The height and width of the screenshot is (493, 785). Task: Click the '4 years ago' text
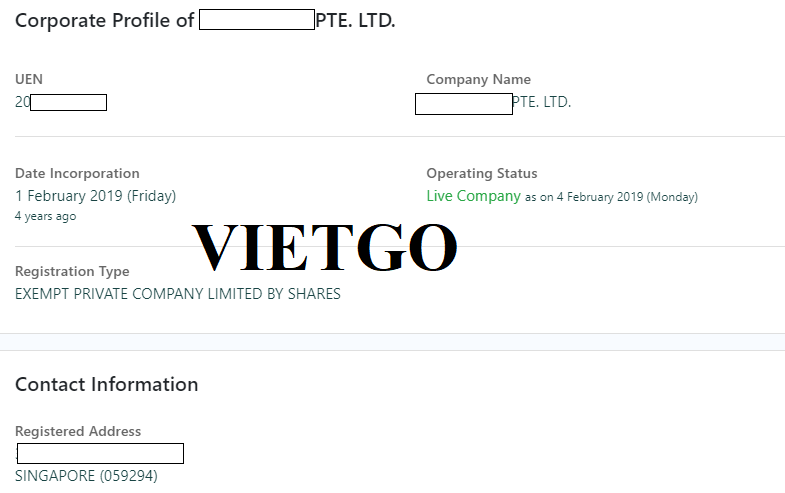point(46,216)
